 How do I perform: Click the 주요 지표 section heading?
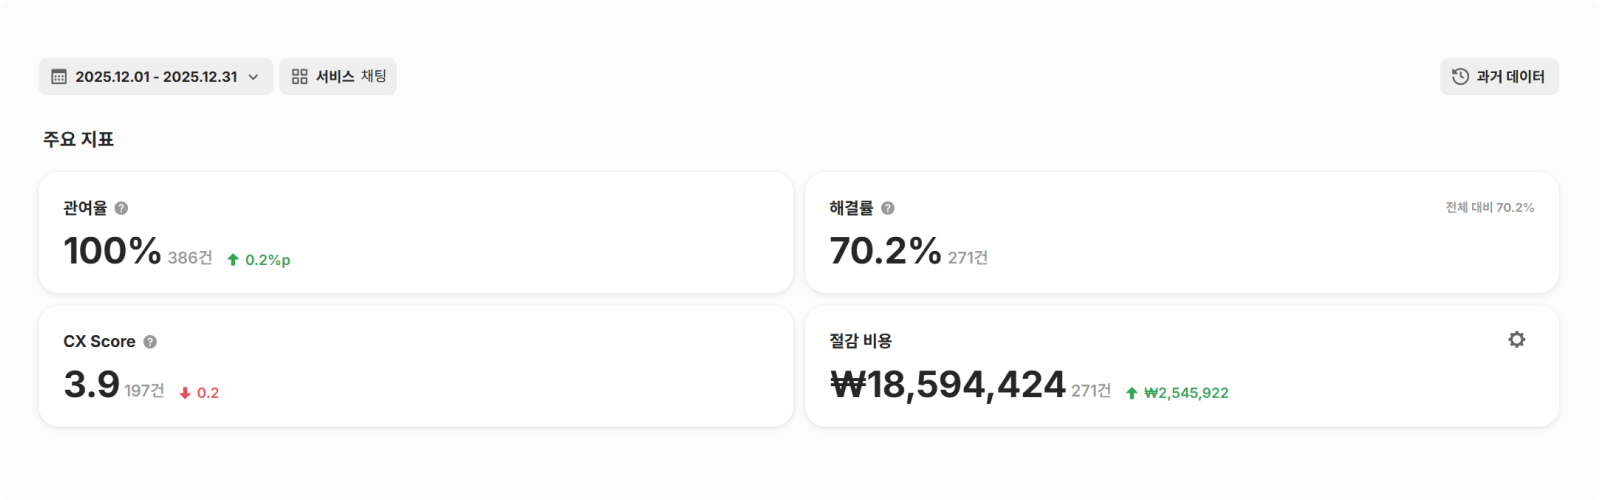point(78,139)
